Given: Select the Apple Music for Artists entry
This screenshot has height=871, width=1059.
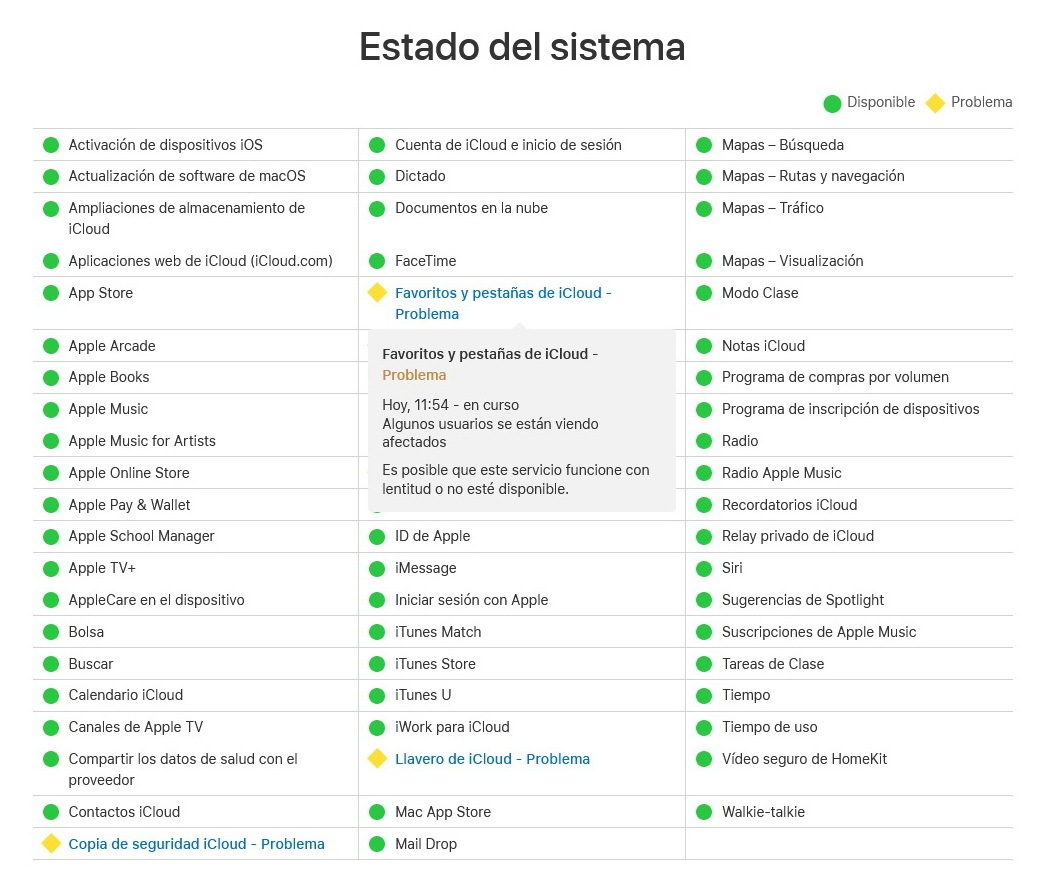Looking at the screenshot, I should [x=142, y=441].
